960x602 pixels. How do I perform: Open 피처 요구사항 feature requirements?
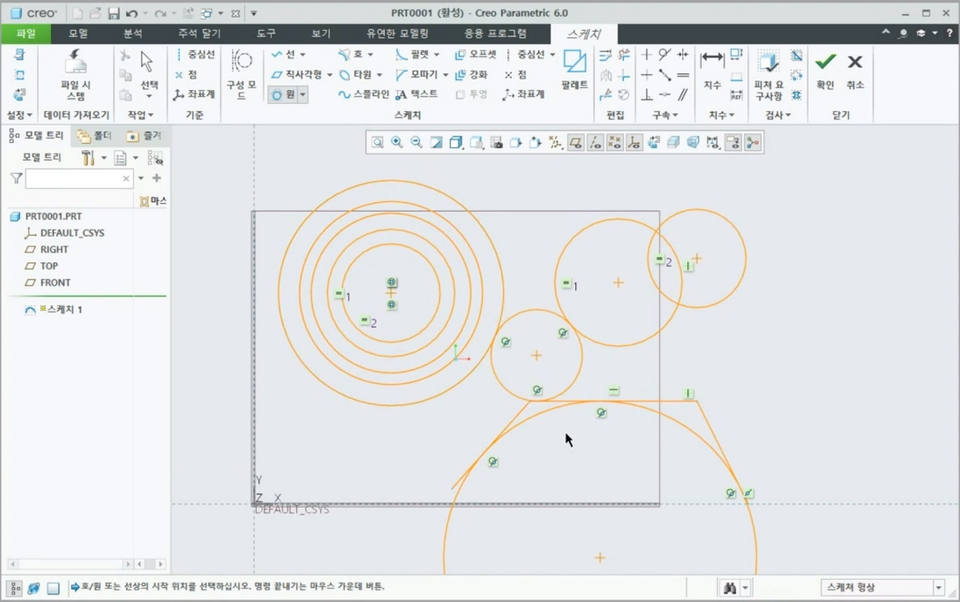pyautogui.click(x=768, y=75)
